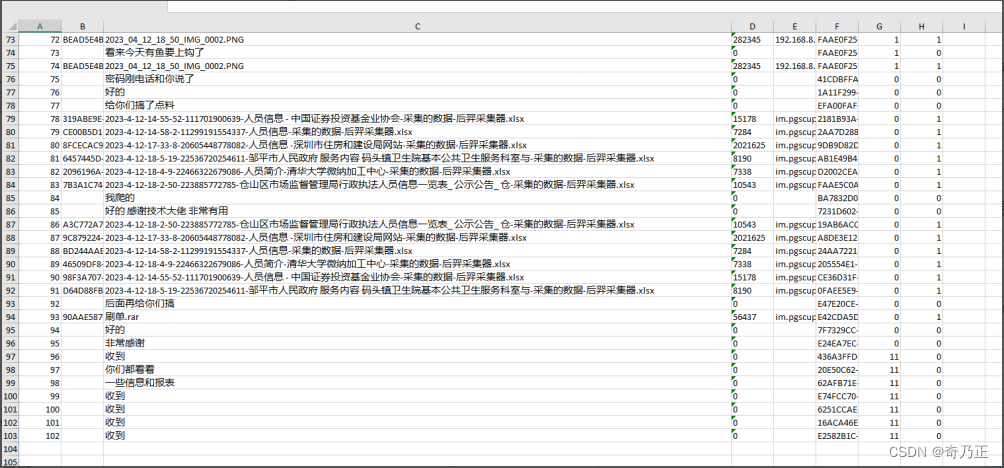Click the '56437' size cell
Viewport: 1004px width, 468px height.
pos(752,317)
